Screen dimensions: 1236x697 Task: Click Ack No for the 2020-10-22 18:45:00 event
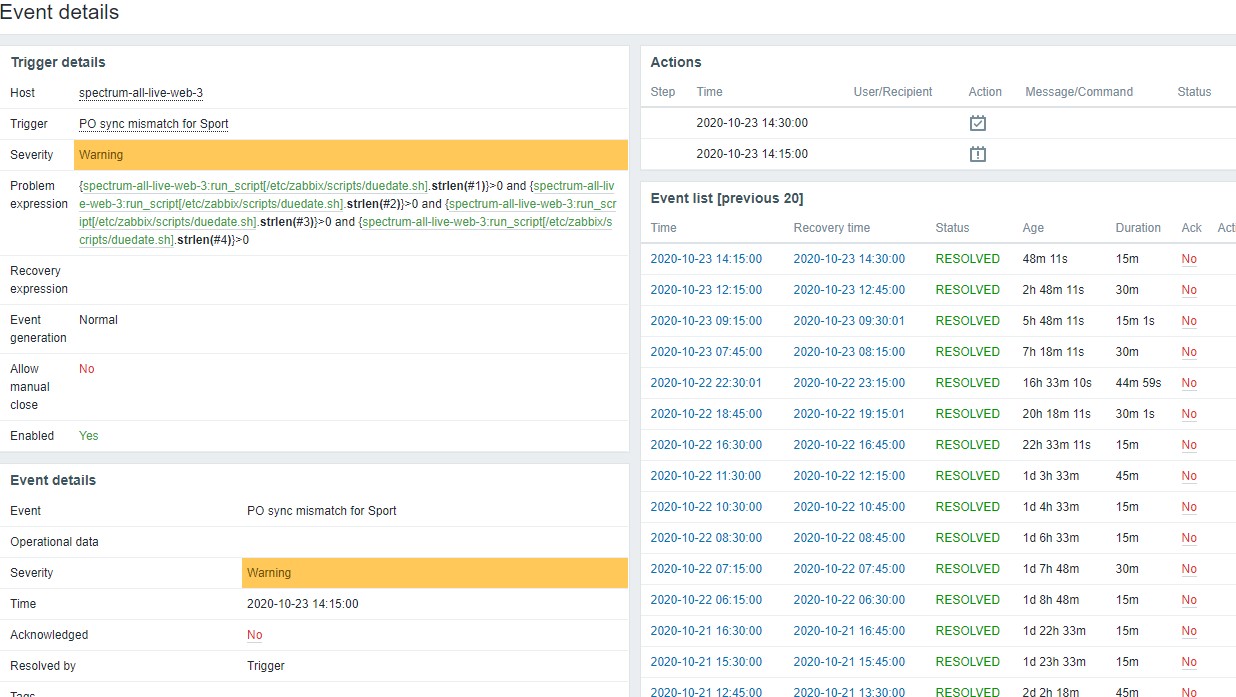click(x=1188, y=414)
